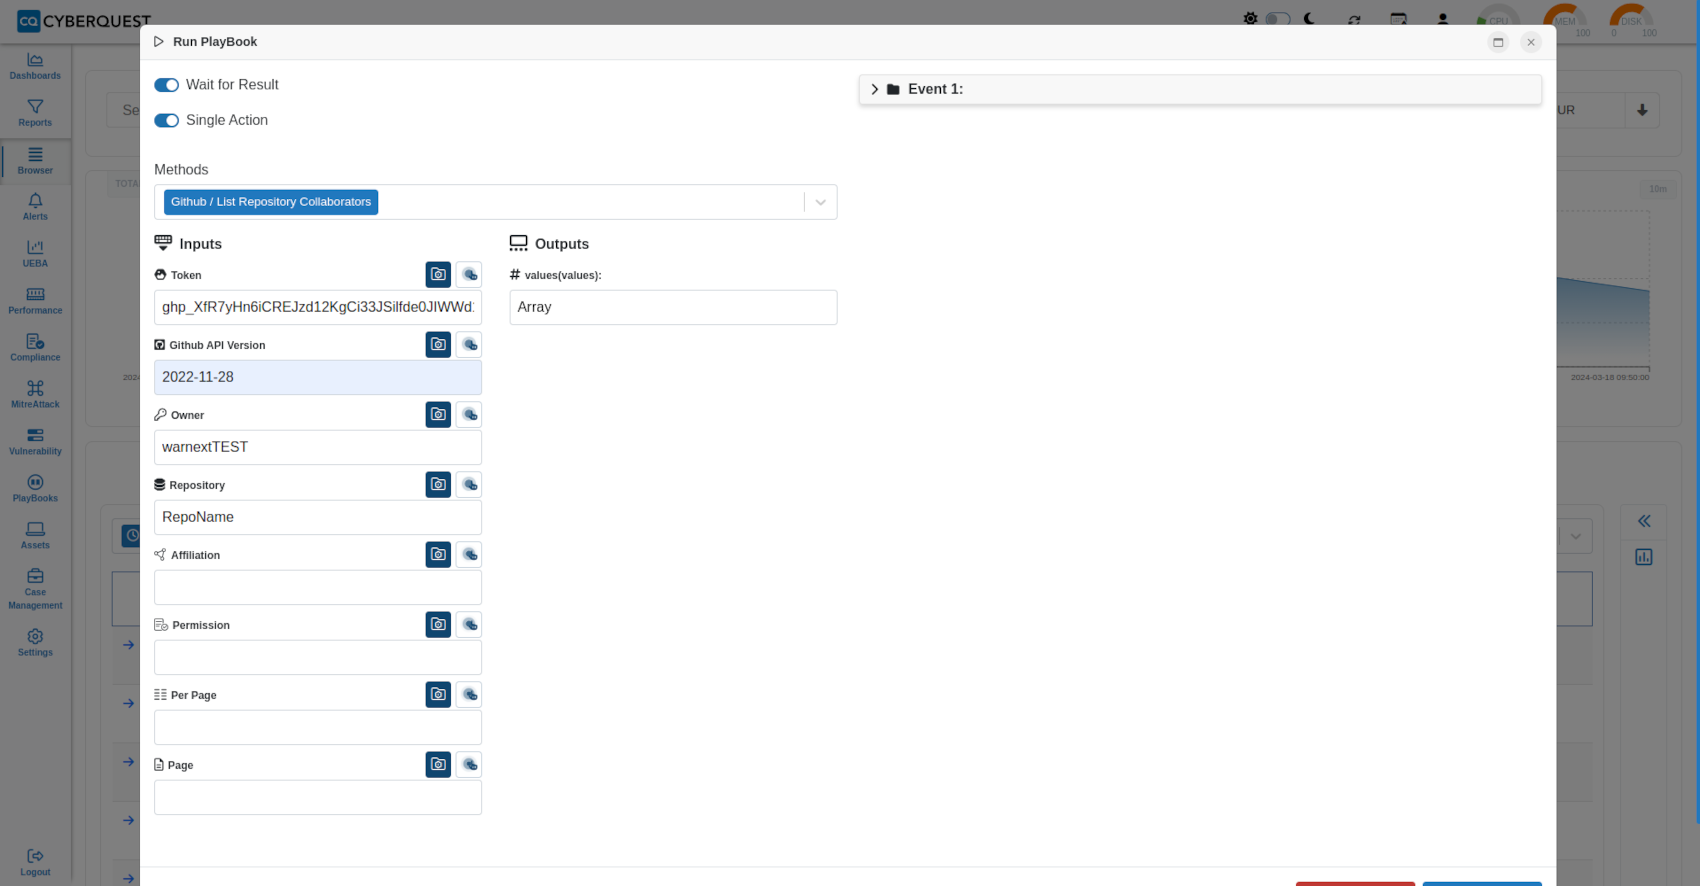Open Case Management in the sidebar
1700x886 pixels.
coord(35,589)
